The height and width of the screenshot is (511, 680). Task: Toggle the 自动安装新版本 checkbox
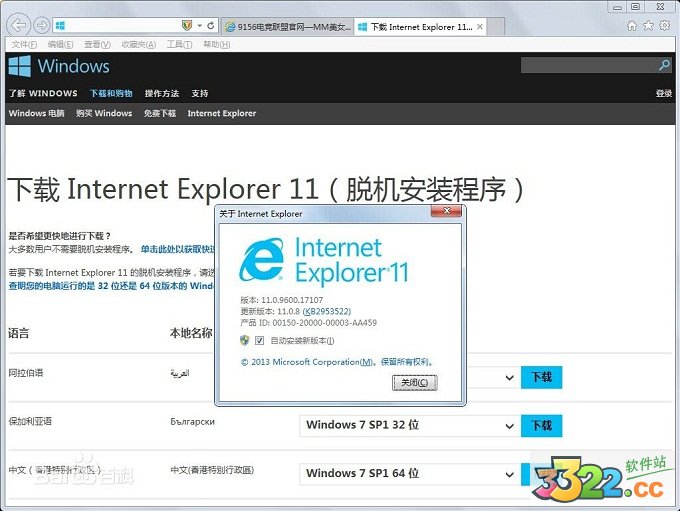click(259, 341)
